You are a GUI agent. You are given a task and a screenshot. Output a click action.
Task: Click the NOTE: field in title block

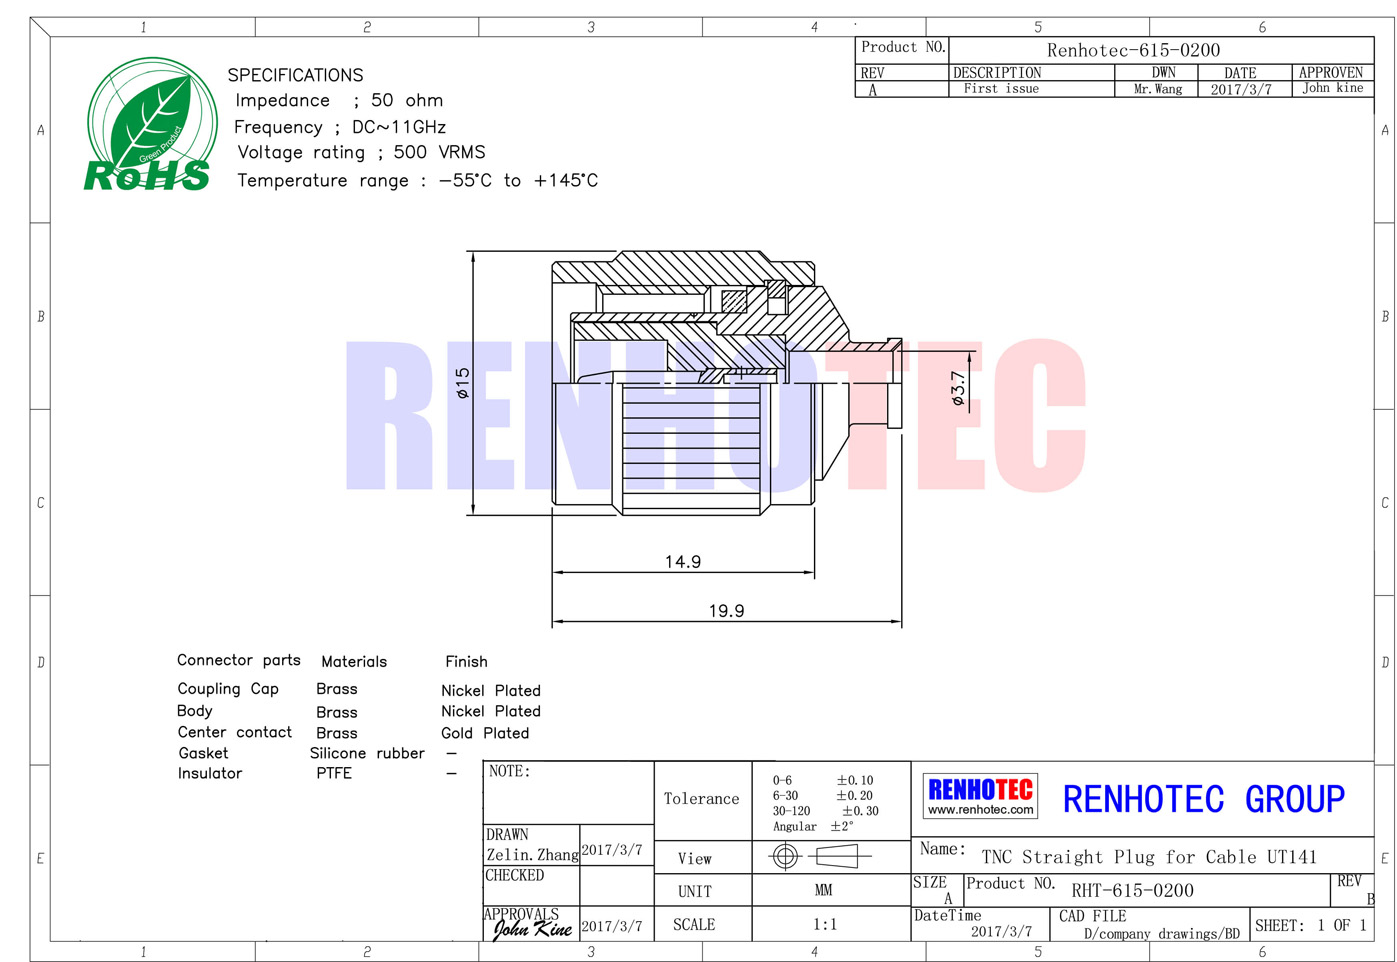[x=568, y=792]
